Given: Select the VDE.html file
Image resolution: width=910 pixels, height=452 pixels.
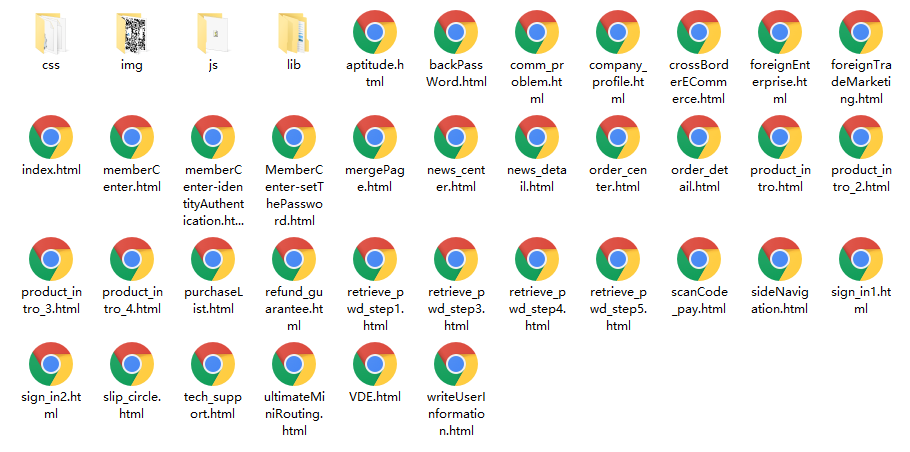Looking at the screenshot, I should pyautogui.click(x=375, y=365).
